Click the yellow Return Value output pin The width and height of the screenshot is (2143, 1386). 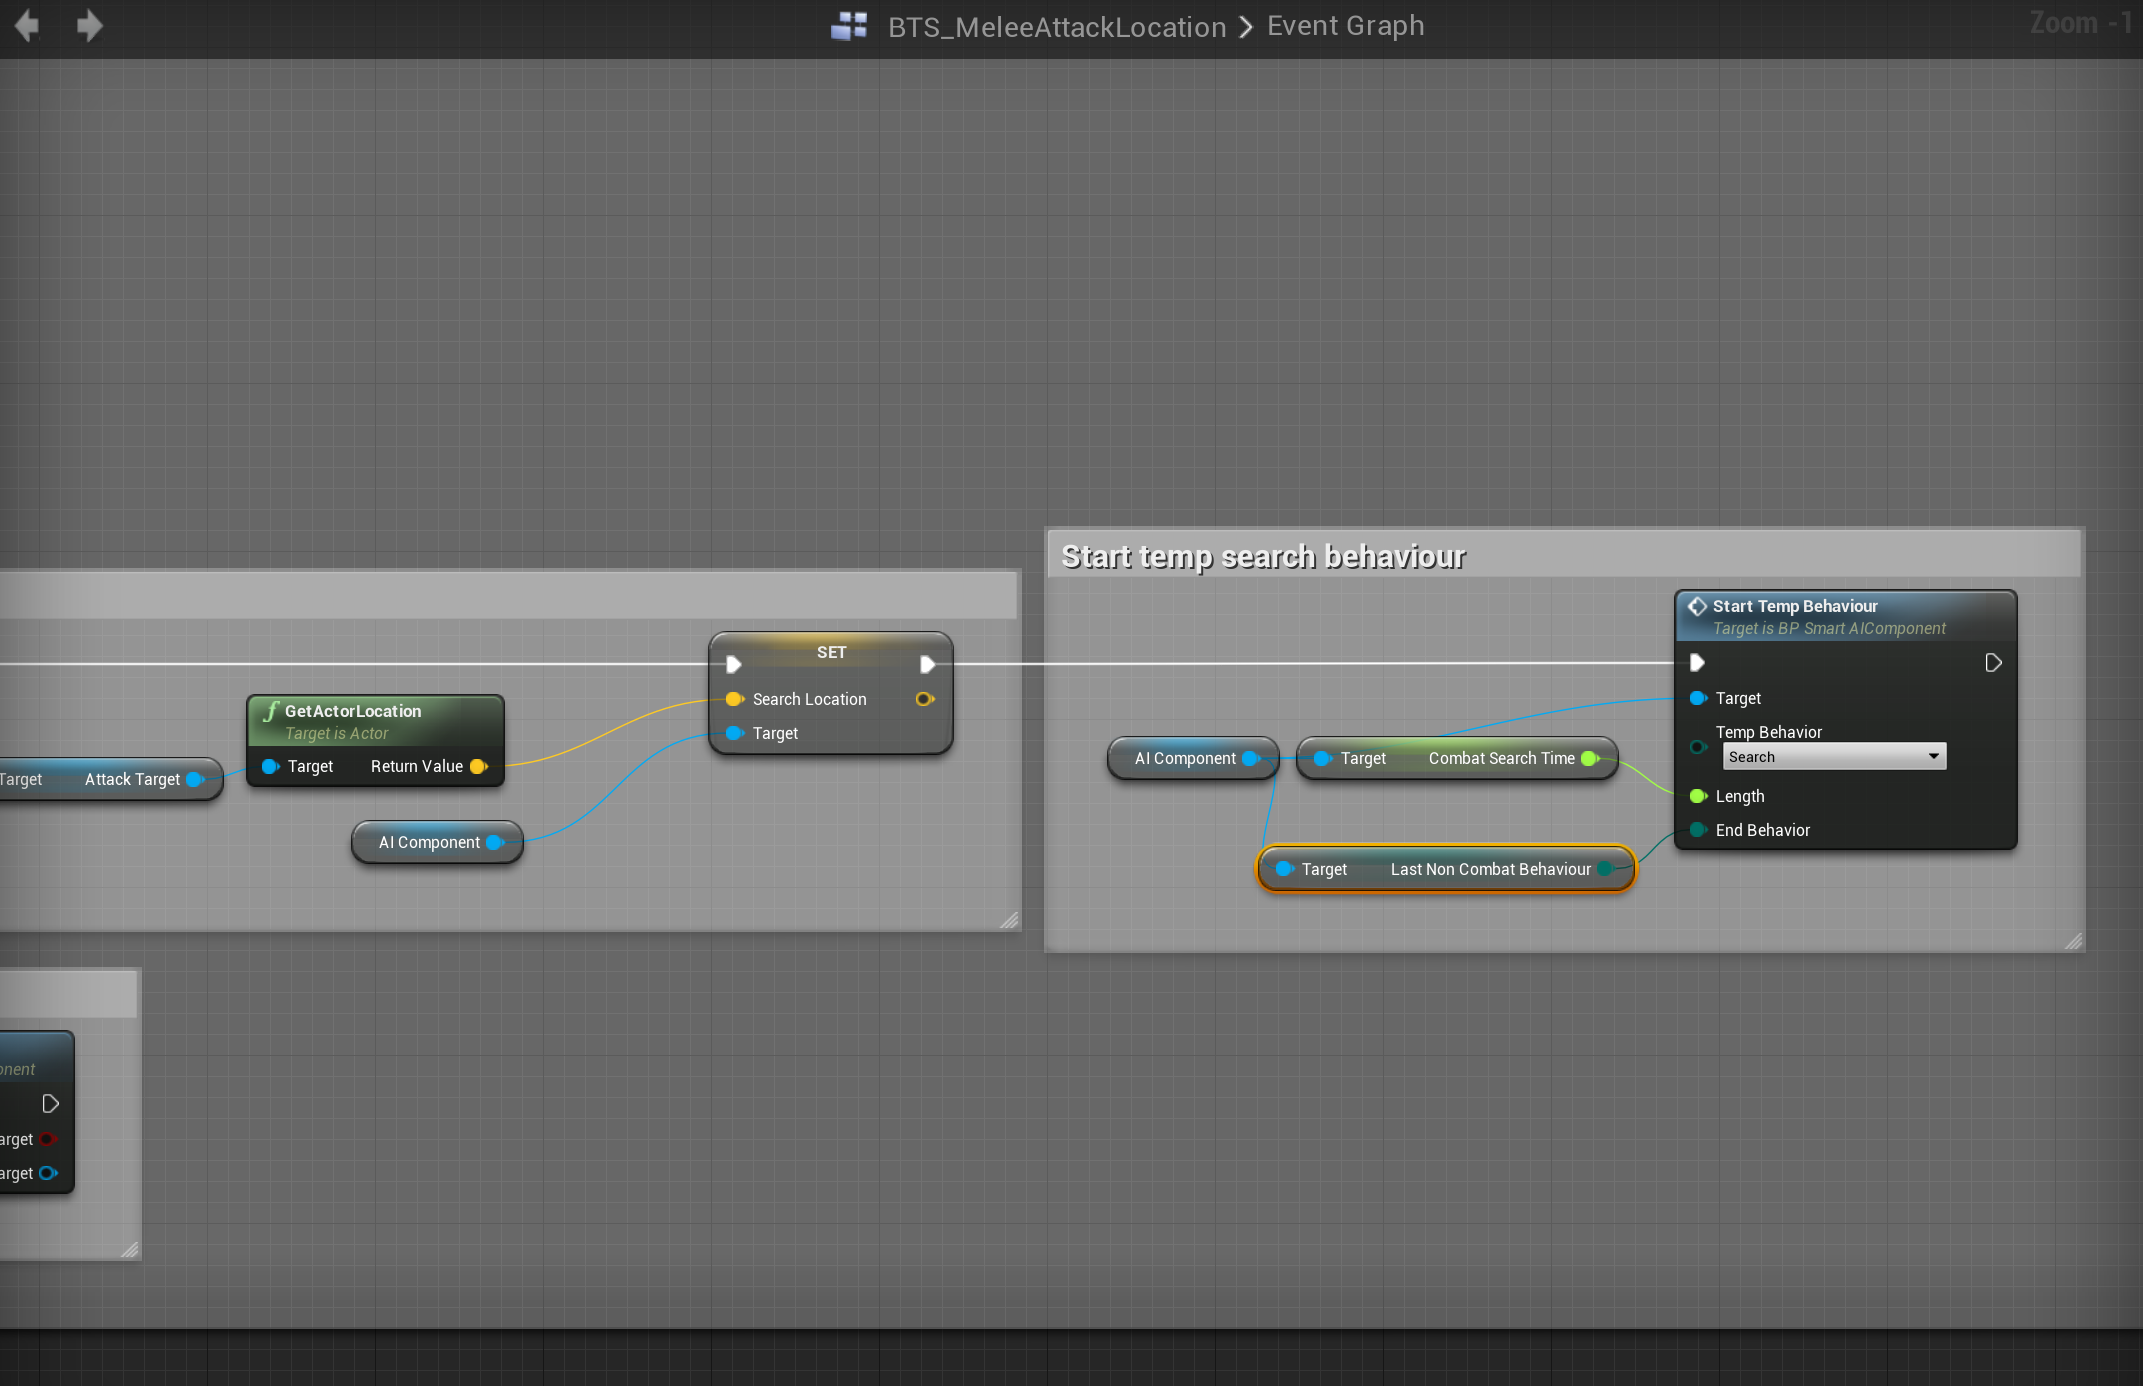click(x=478, y=767)
